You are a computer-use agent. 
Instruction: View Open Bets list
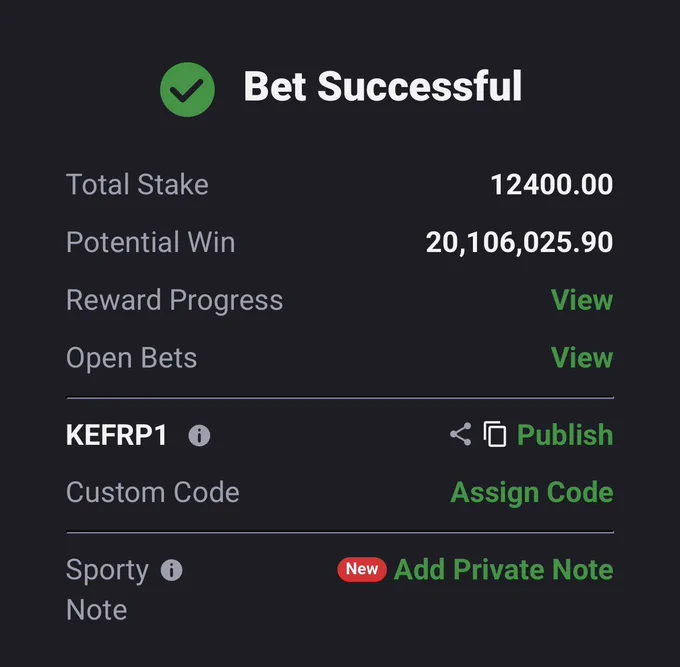pos(582,357)
